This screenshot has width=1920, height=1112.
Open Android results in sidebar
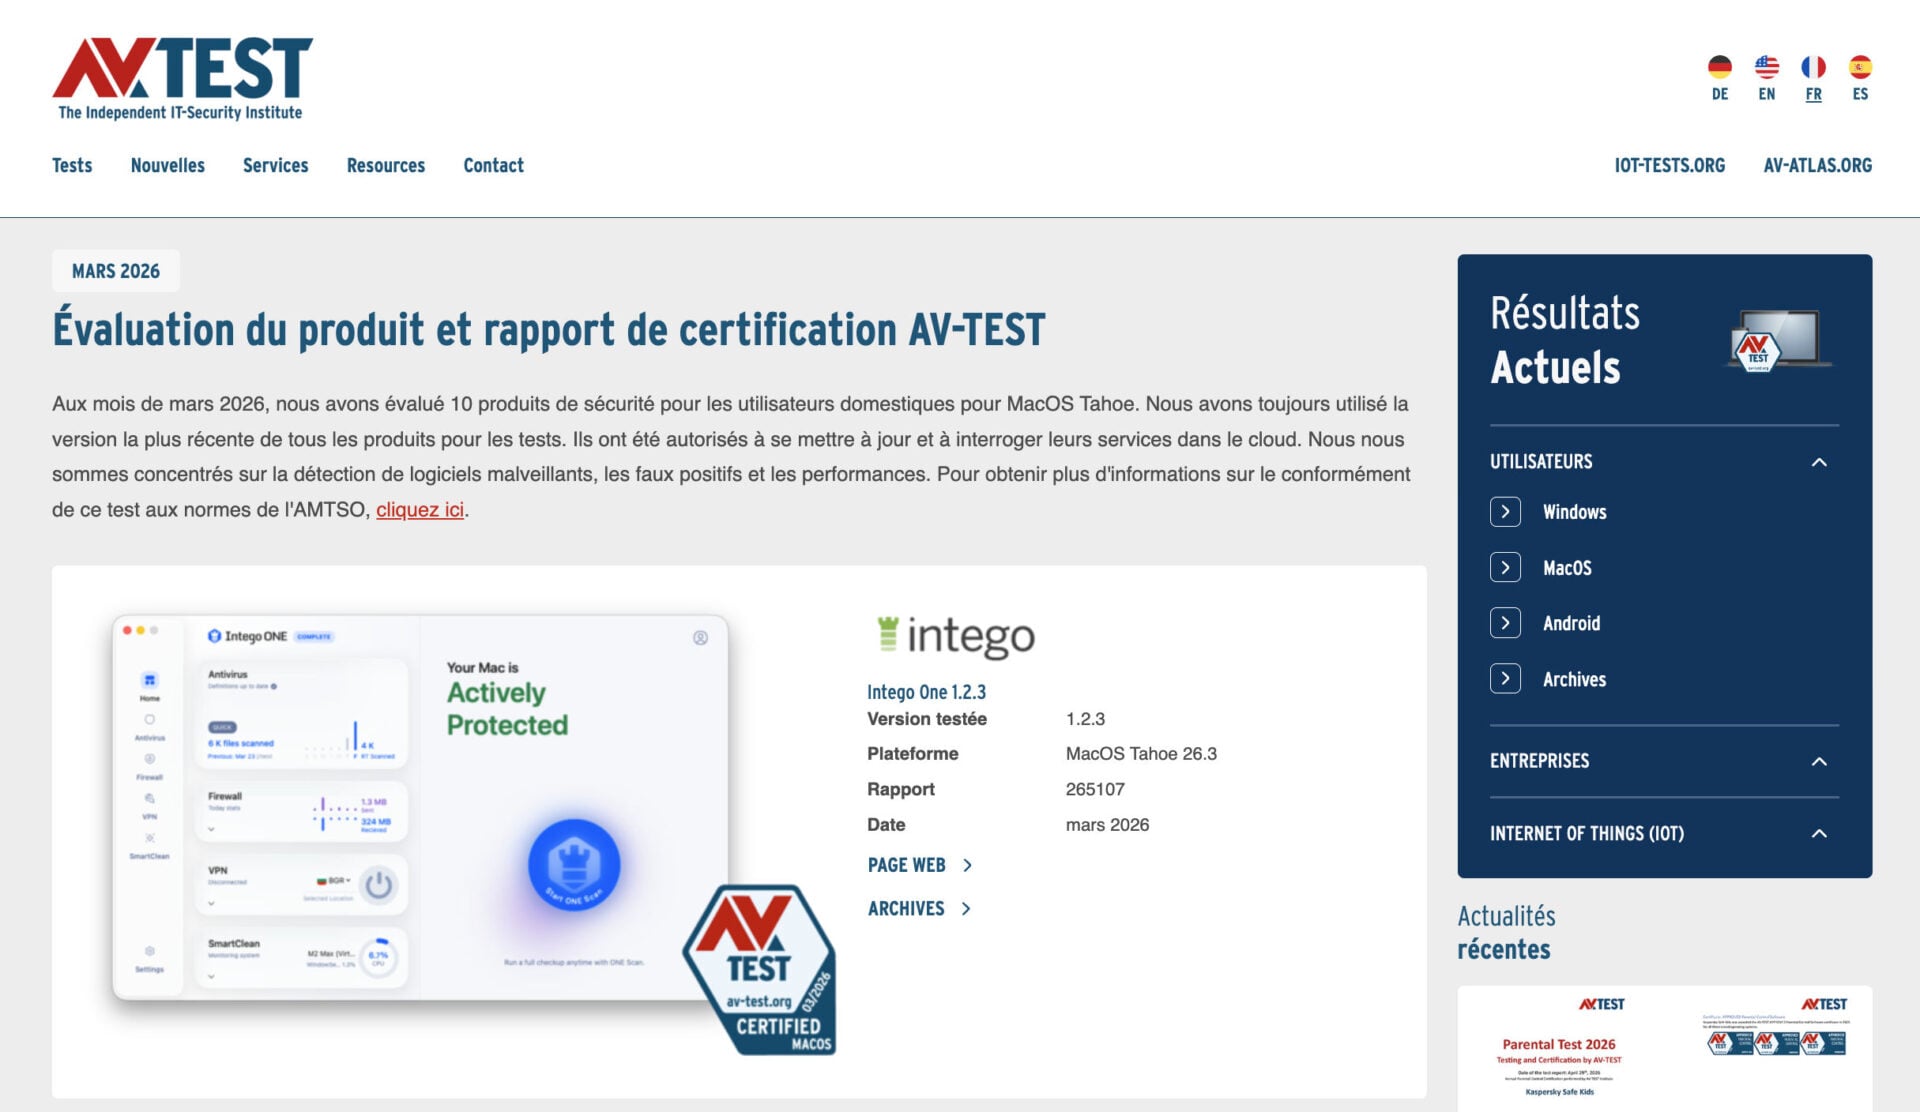pos(1571,623)
